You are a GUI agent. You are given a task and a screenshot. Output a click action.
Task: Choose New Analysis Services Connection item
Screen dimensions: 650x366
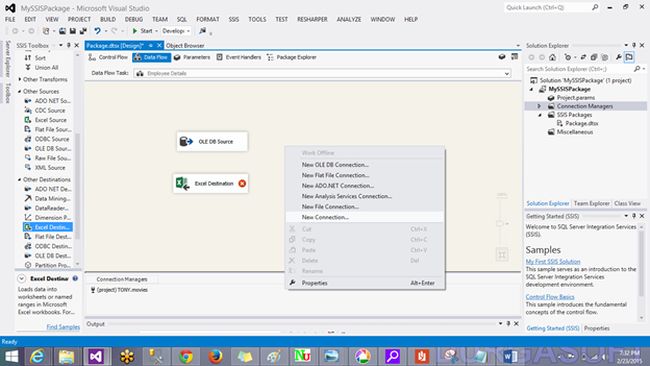(x=347, y=196)
